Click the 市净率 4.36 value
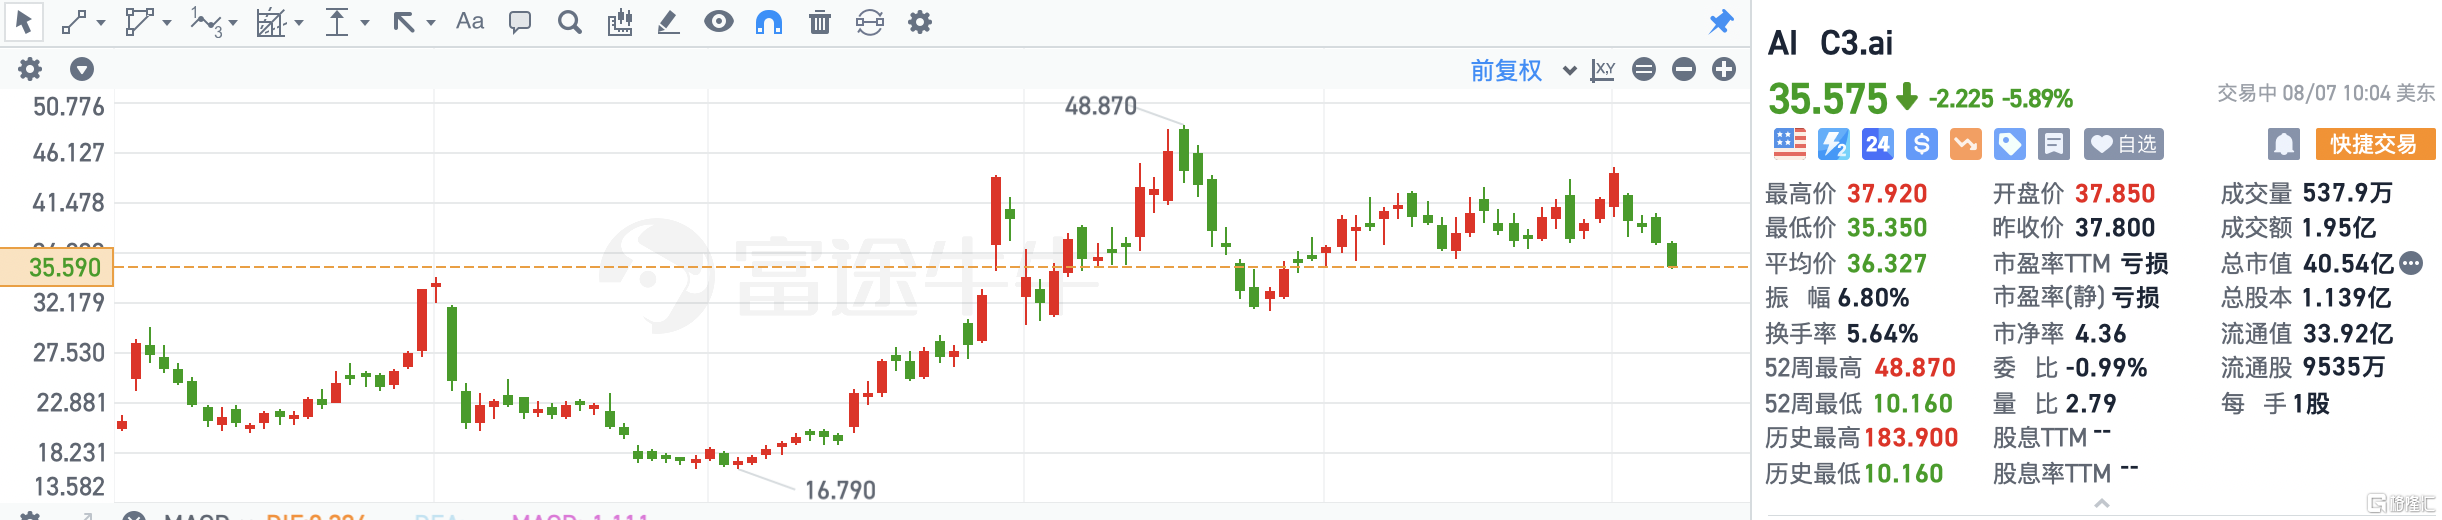The image size is (2442, 520). click(x=2100, y=333)
